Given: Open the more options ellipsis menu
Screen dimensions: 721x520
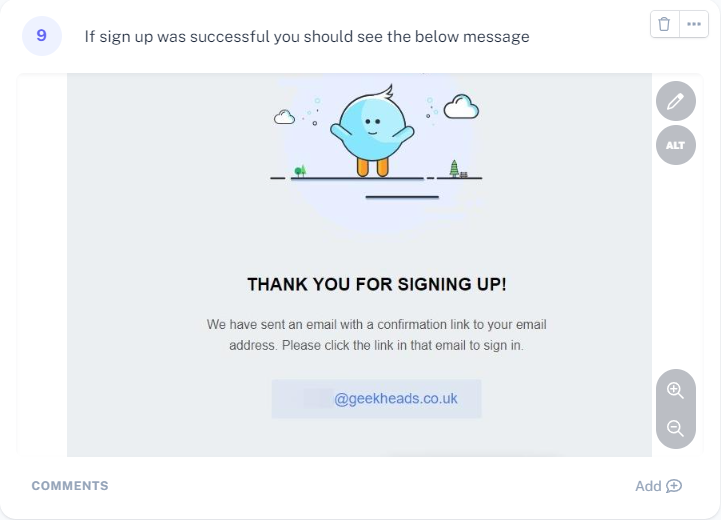Looking at the screenshot, I should (x=693, y=25).
